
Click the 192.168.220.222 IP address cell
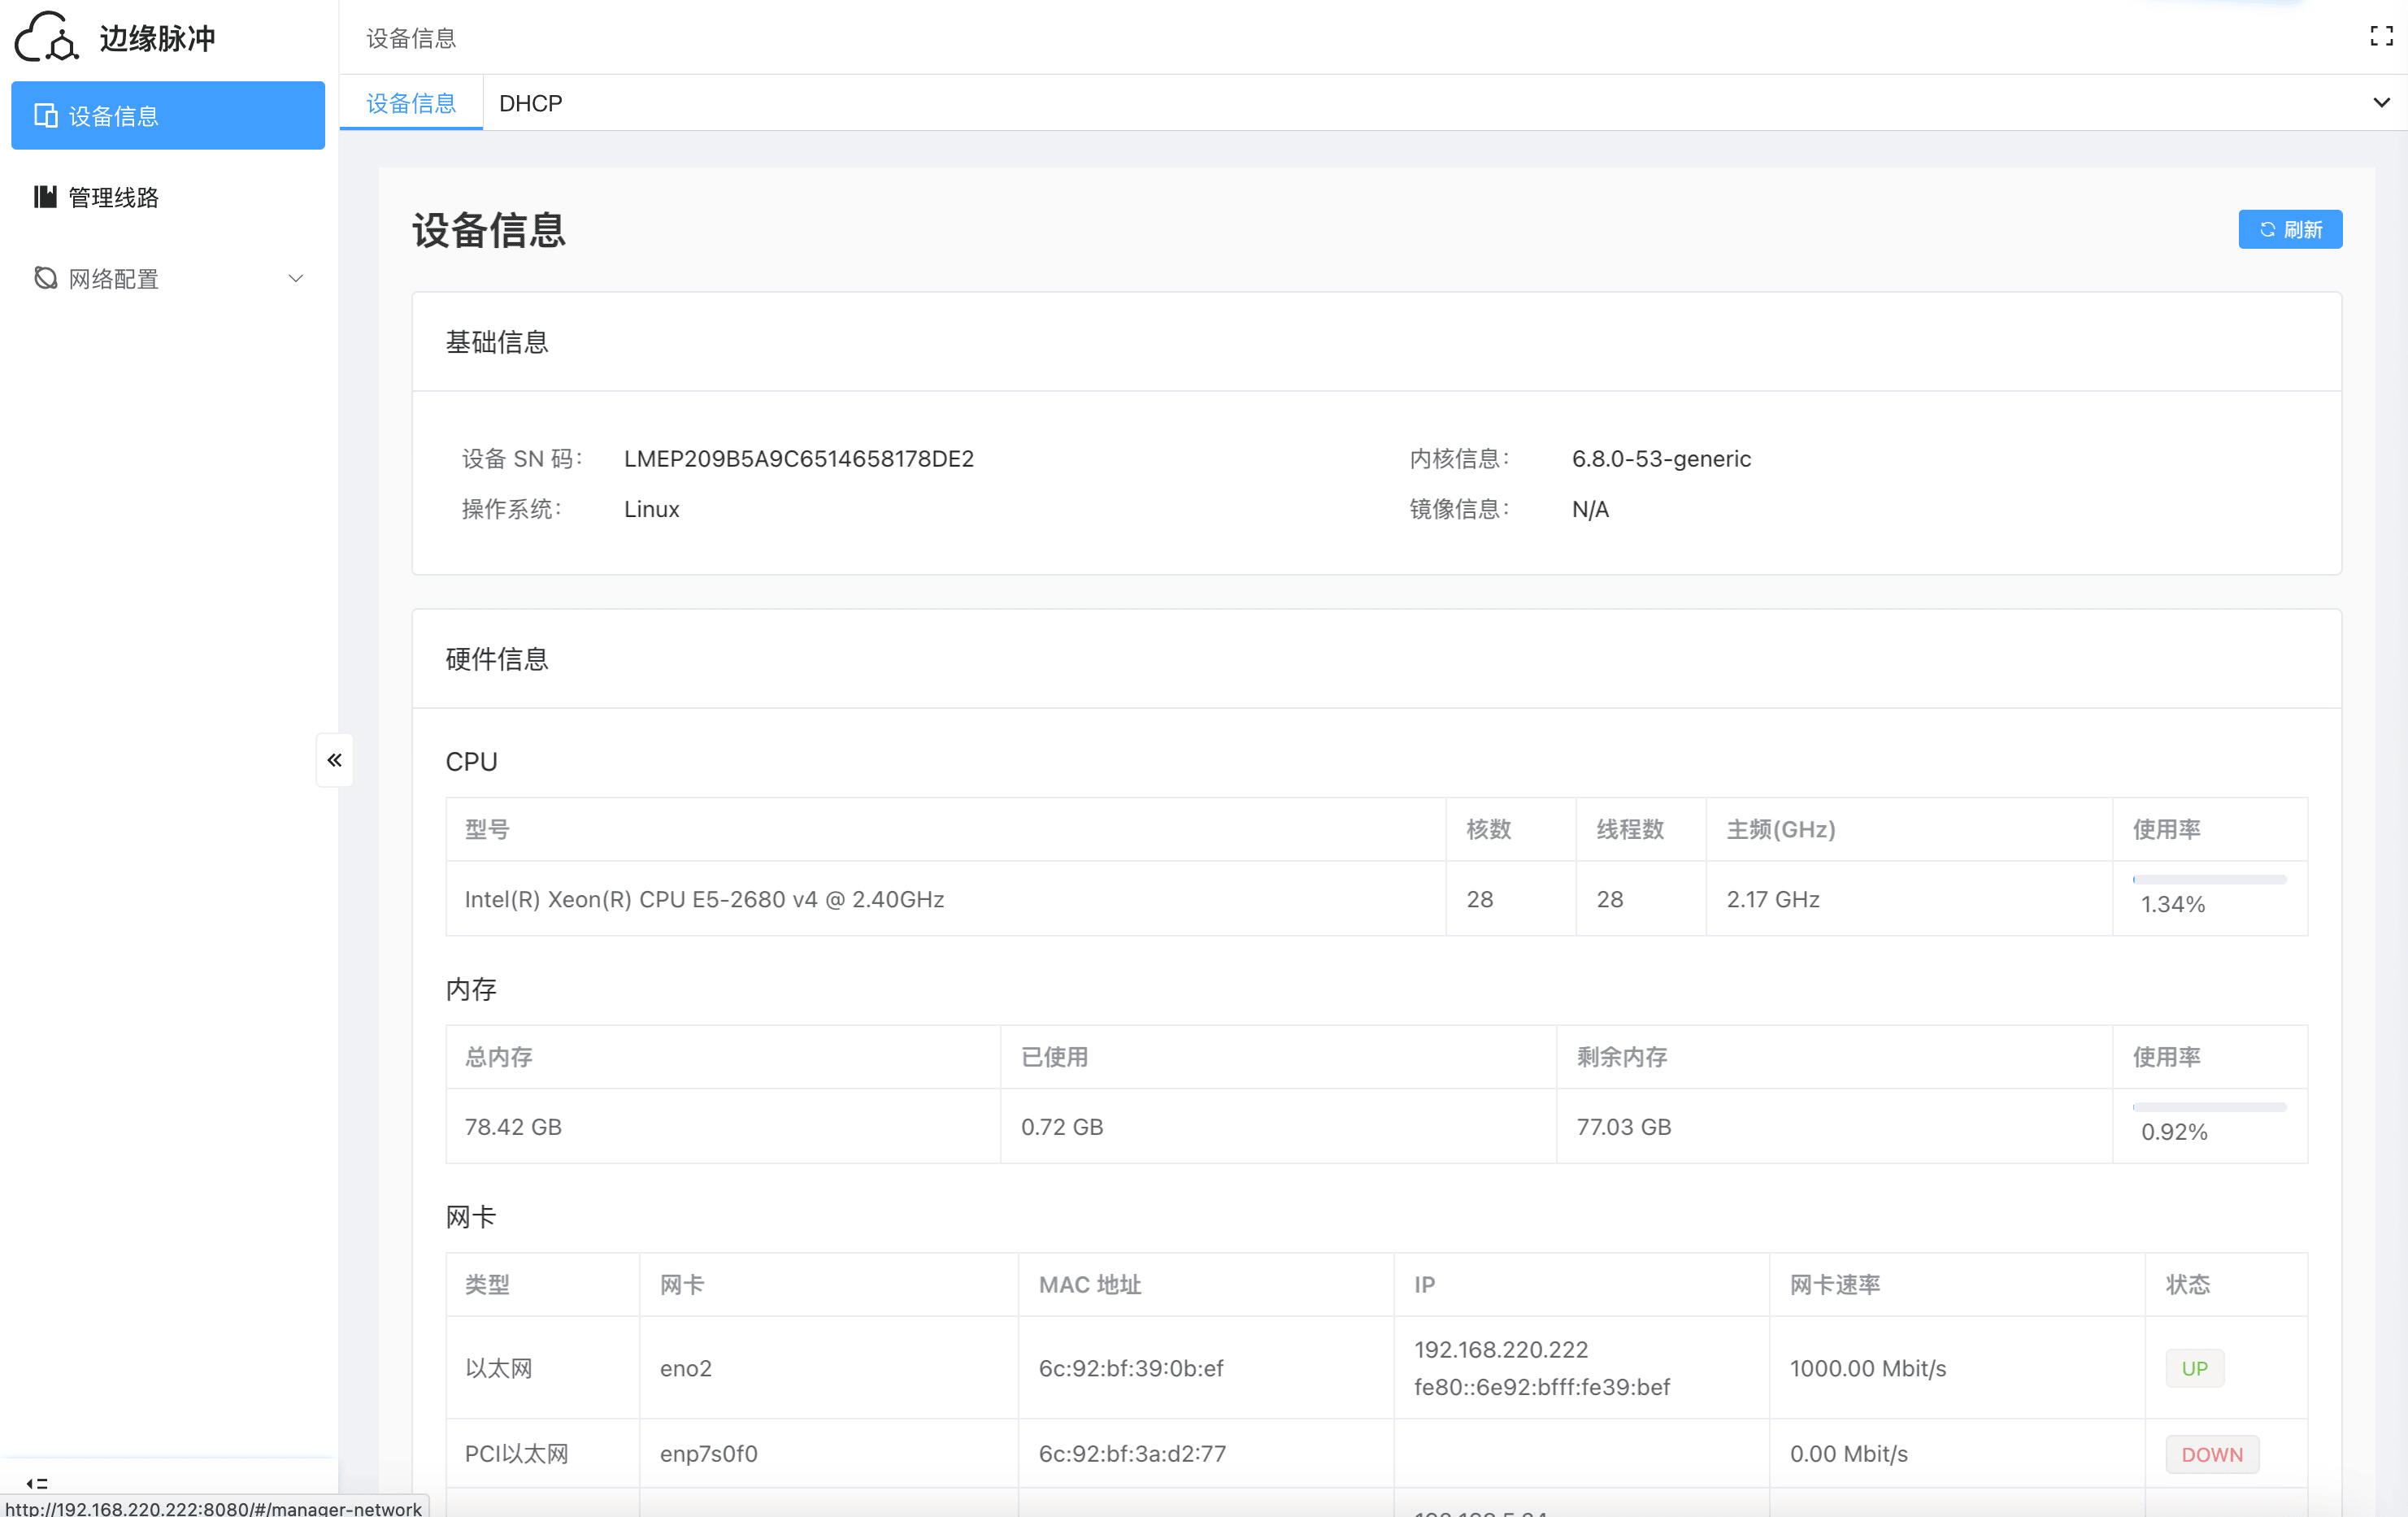click(1500, 1349)
